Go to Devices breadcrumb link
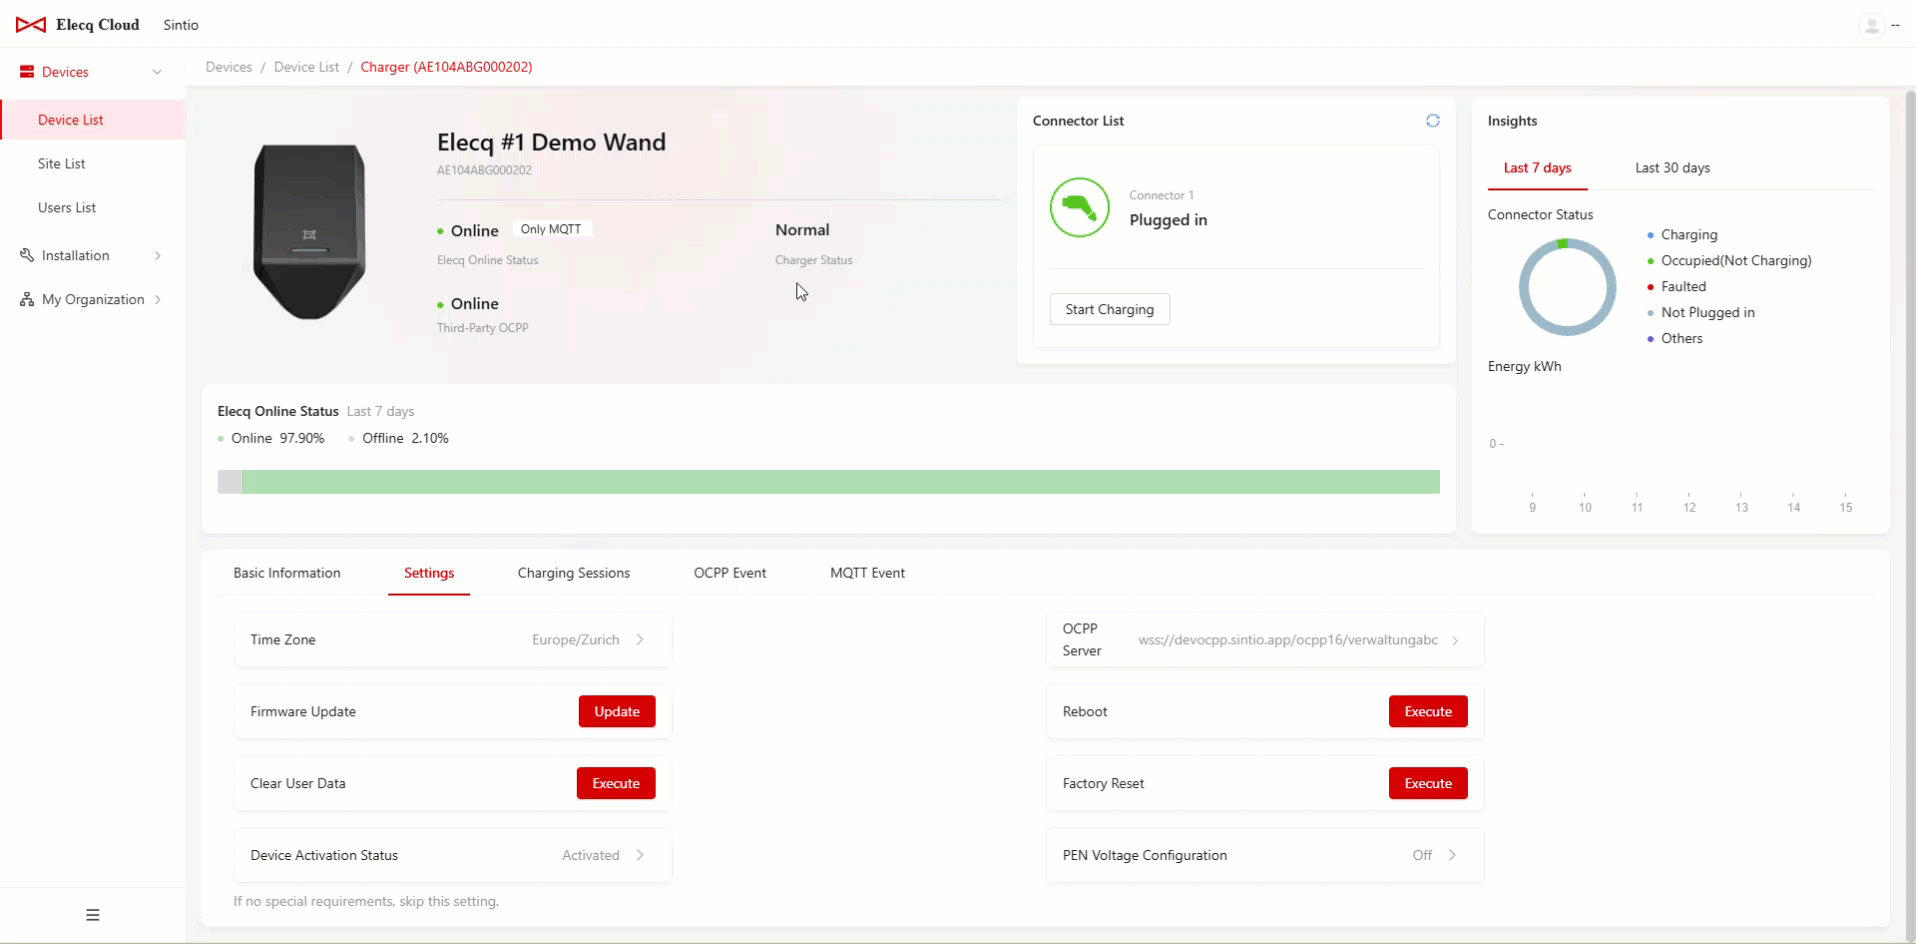Screen dimensions: 1916x944 (229, 67)
